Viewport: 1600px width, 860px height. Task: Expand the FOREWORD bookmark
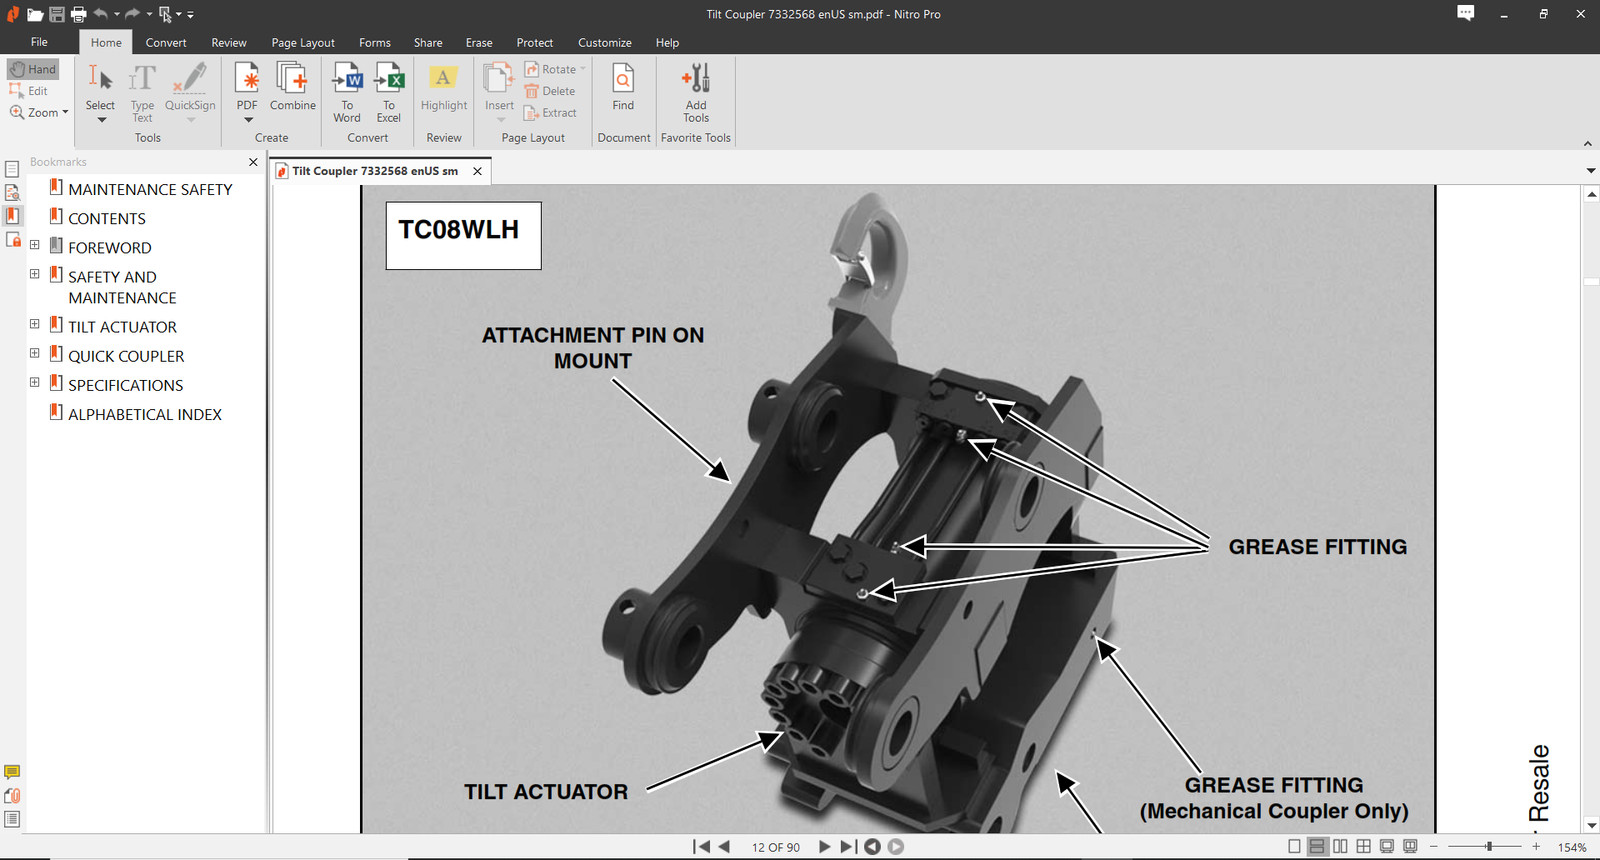(34, 245)
